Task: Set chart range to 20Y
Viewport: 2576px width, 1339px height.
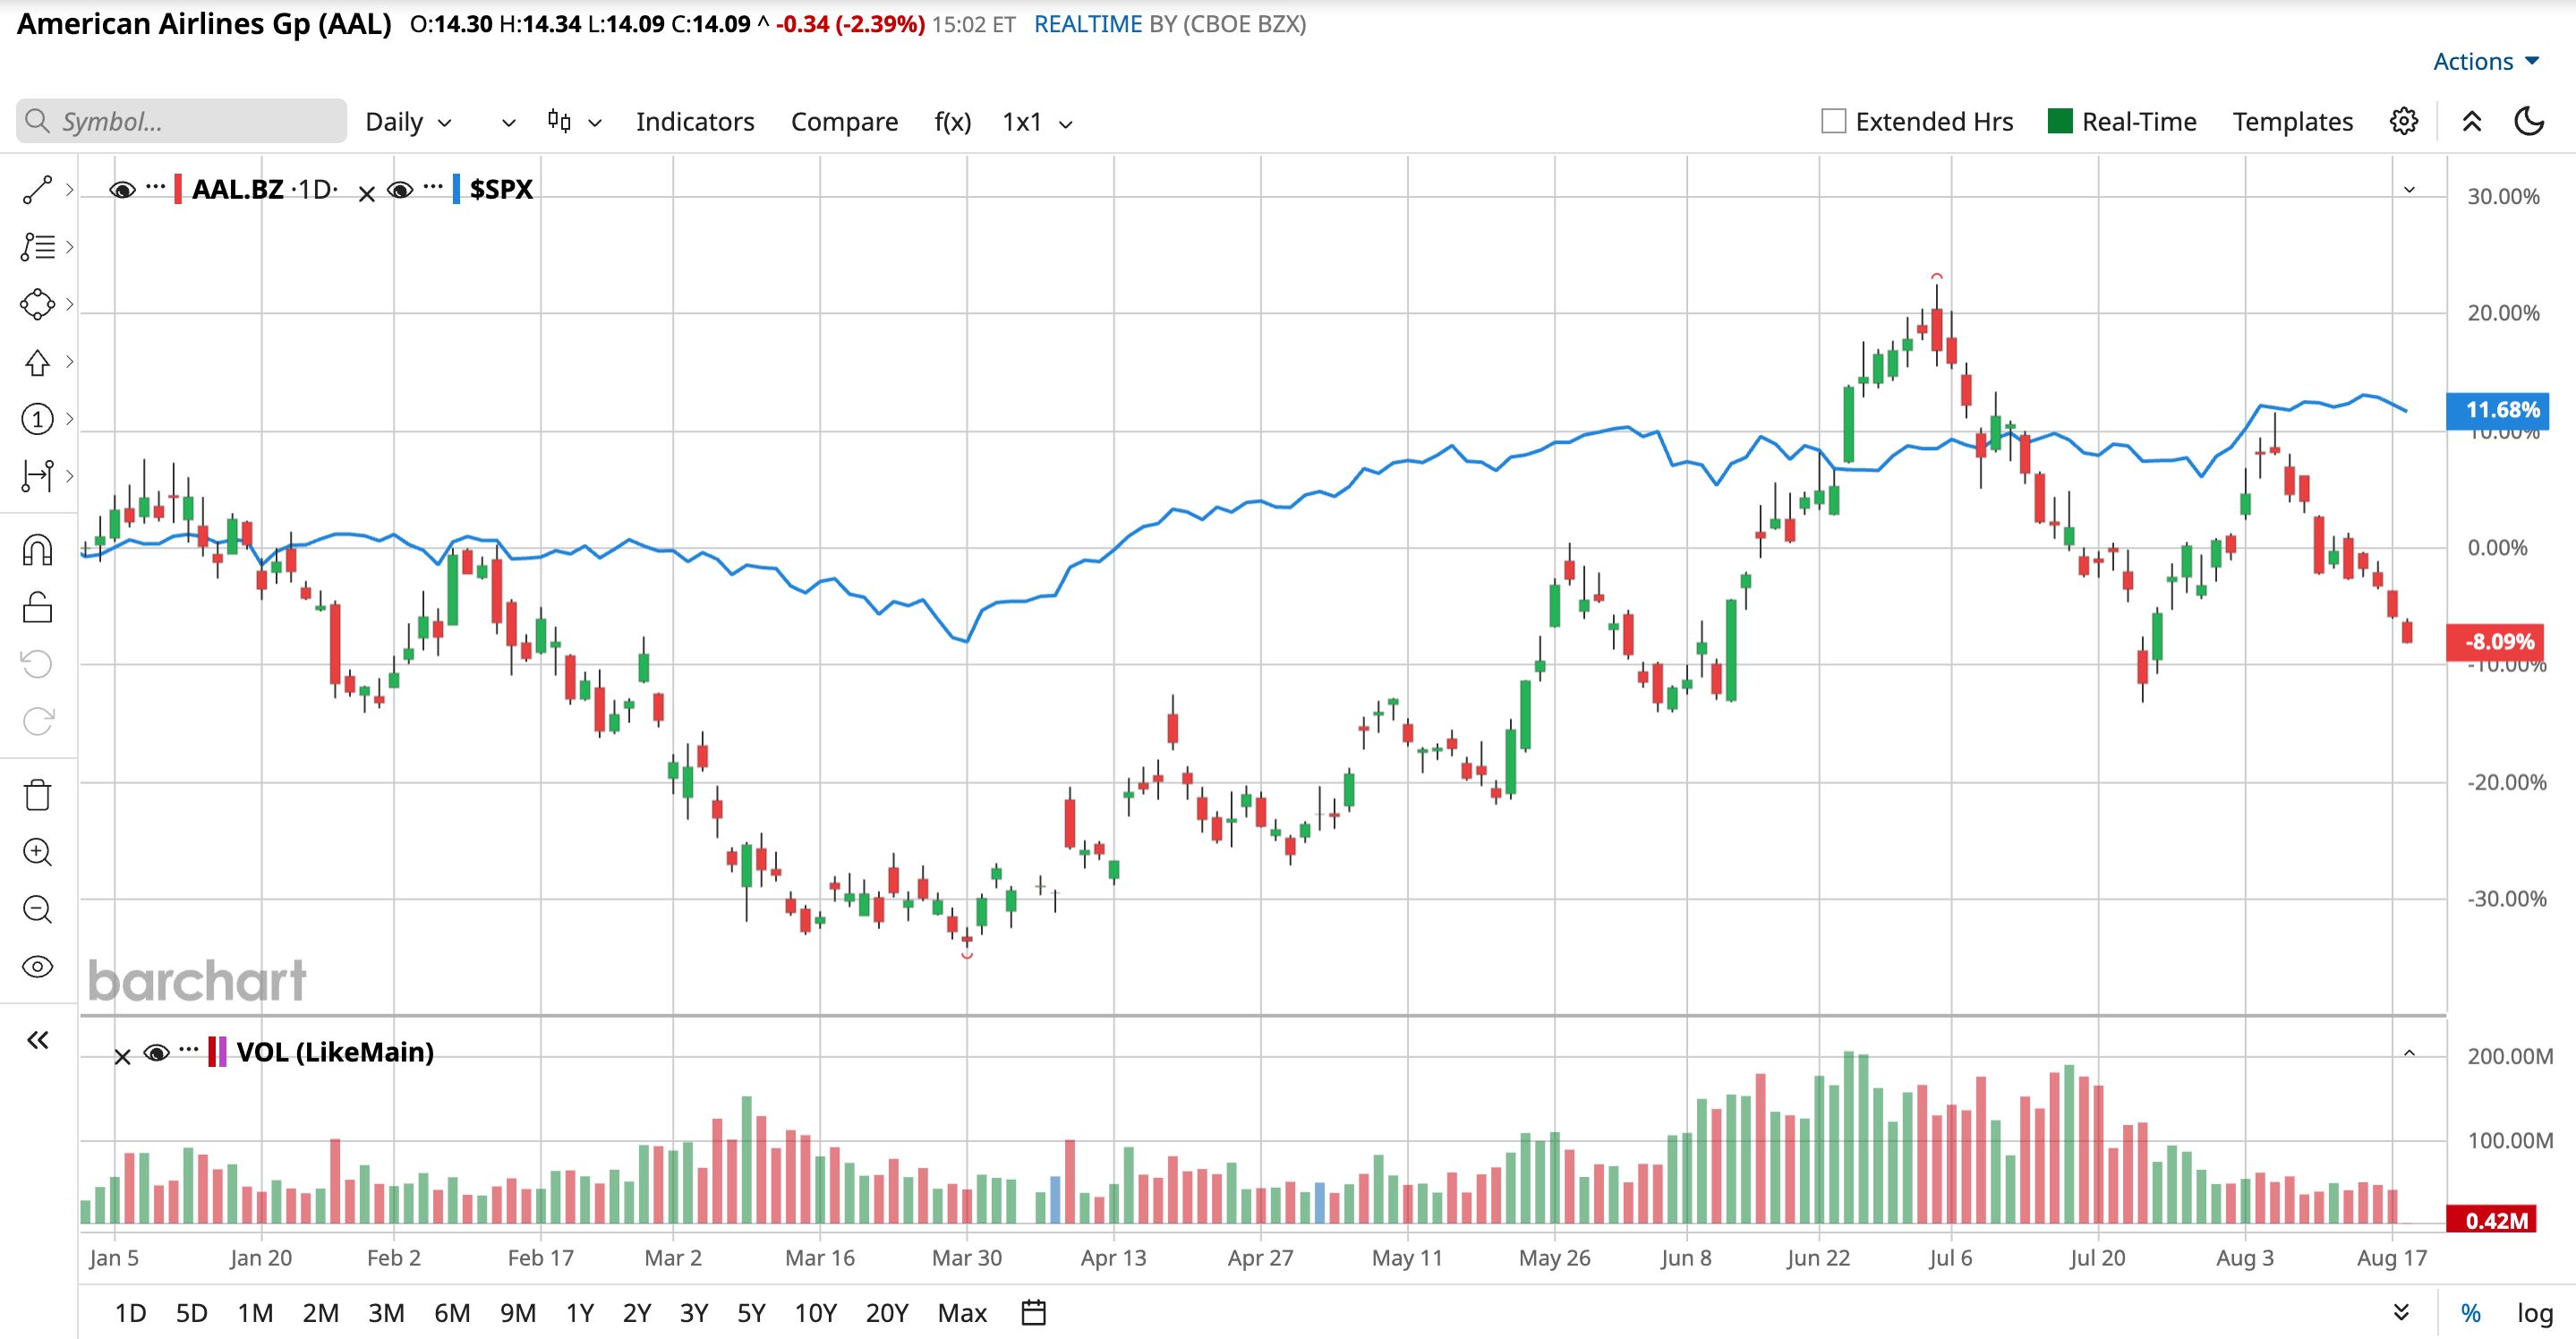Action: point(887,1312)
